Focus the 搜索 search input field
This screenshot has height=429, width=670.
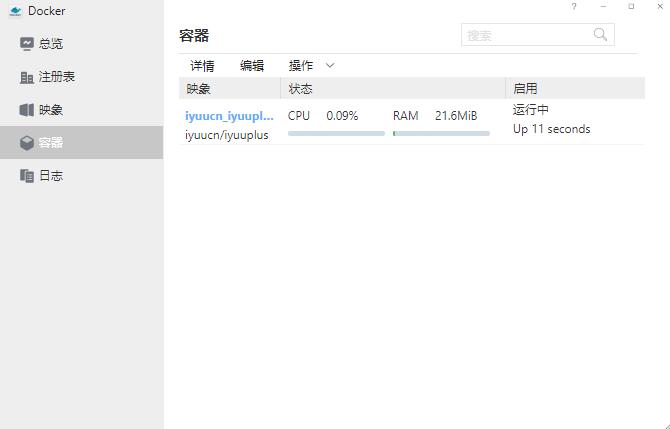click(538, 35)
